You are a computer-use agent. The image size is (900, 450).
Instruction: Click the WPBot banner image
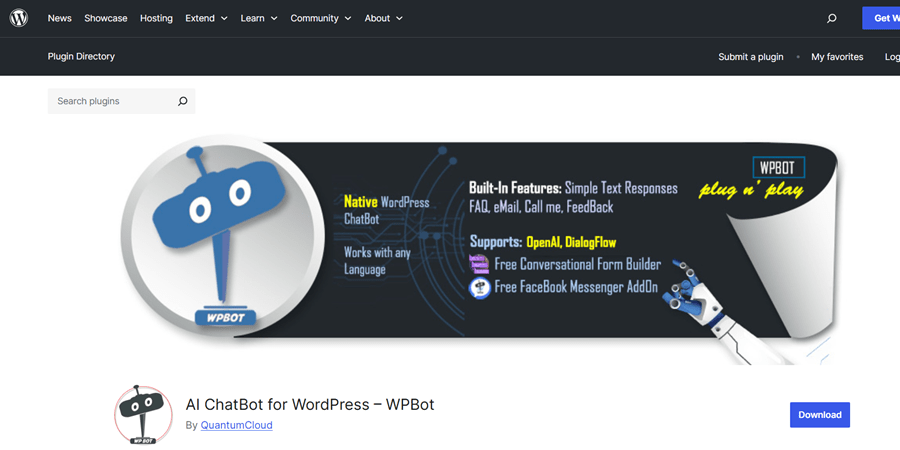480,250
